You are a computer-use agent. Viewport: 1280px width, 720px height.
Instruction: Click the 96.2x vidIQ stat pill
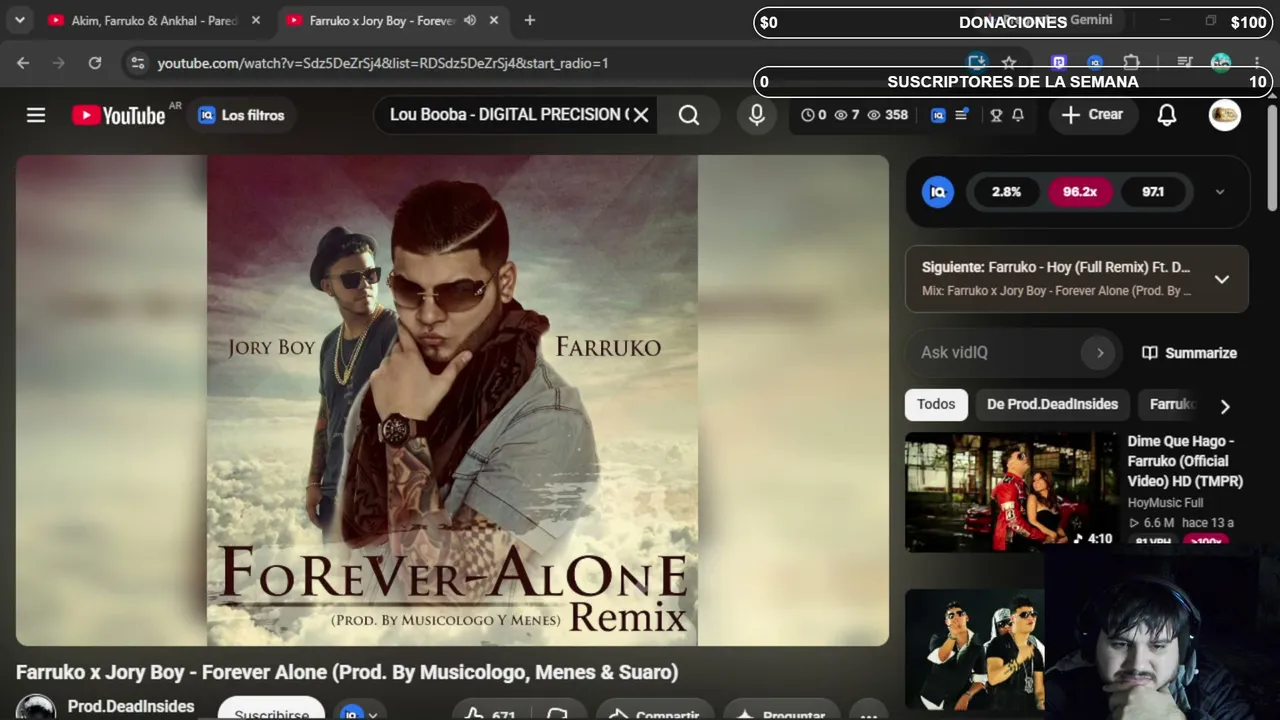click(1080, 192)
